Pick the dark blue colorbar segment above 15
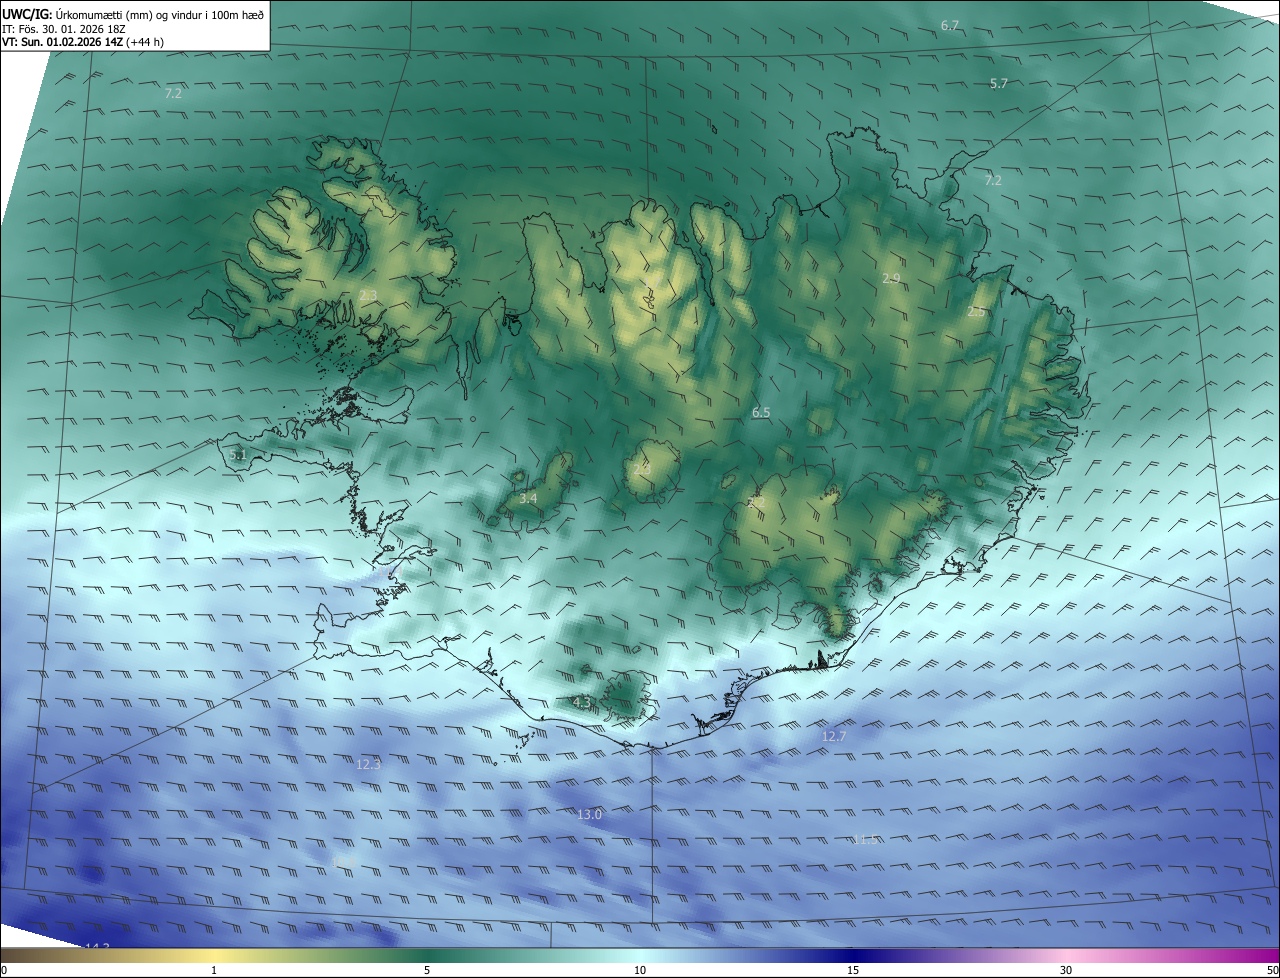Screen dimensions: 1280x978 (853, 955)
